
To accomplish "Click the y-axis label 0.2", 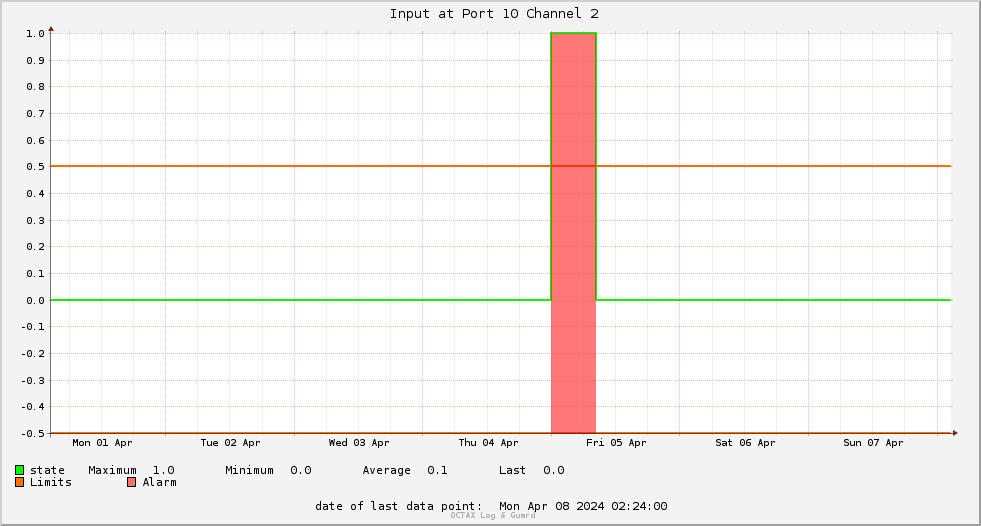I will click(x=35, y=247).
